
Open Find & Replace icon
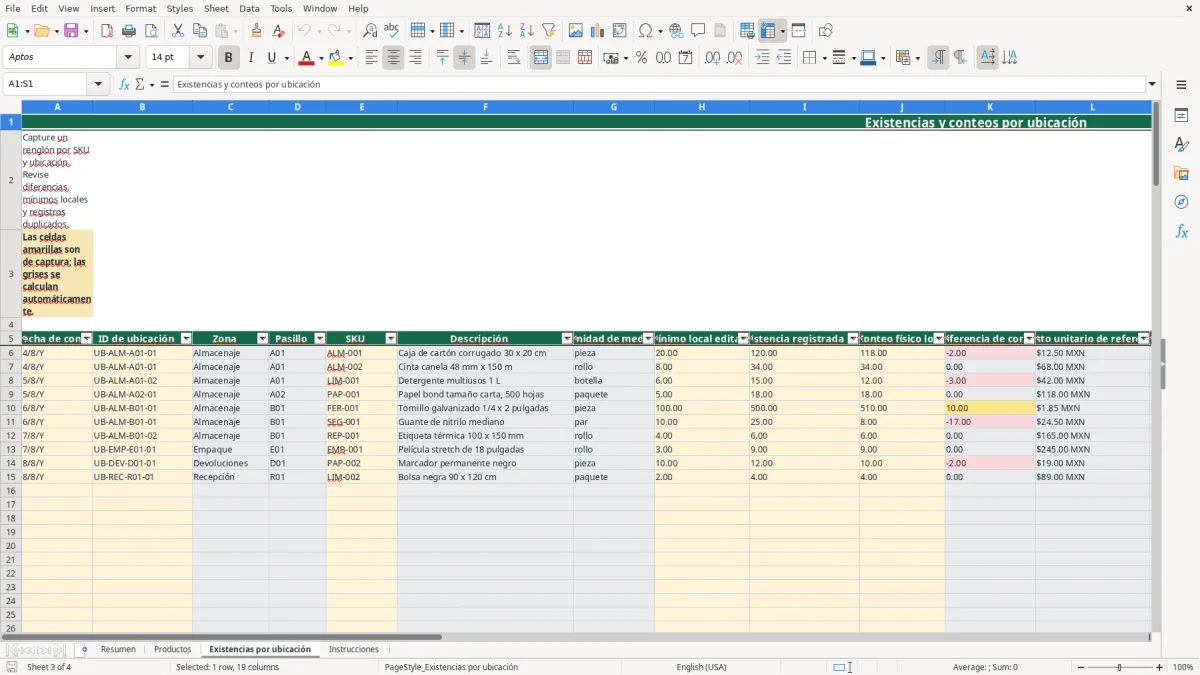pyautogui.click(x=370, y=31)
